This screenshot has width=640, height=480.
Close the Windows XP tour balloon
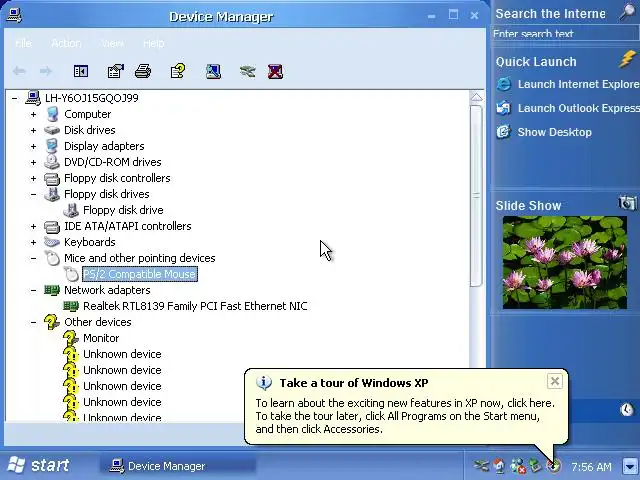pyautogui.click(x=555, y=382)
